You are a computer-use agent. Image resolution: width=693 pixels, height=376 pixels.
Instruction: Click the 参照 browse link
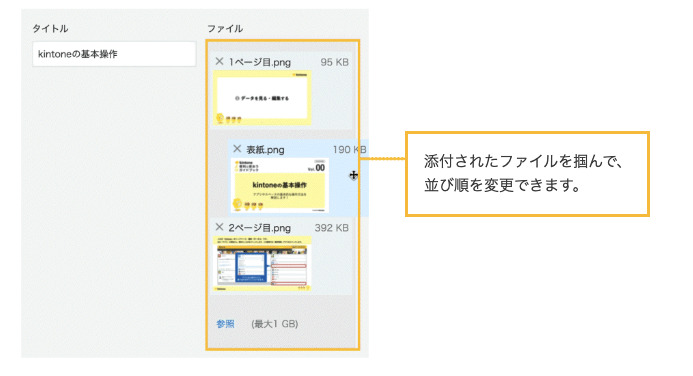tap(225, 324)
